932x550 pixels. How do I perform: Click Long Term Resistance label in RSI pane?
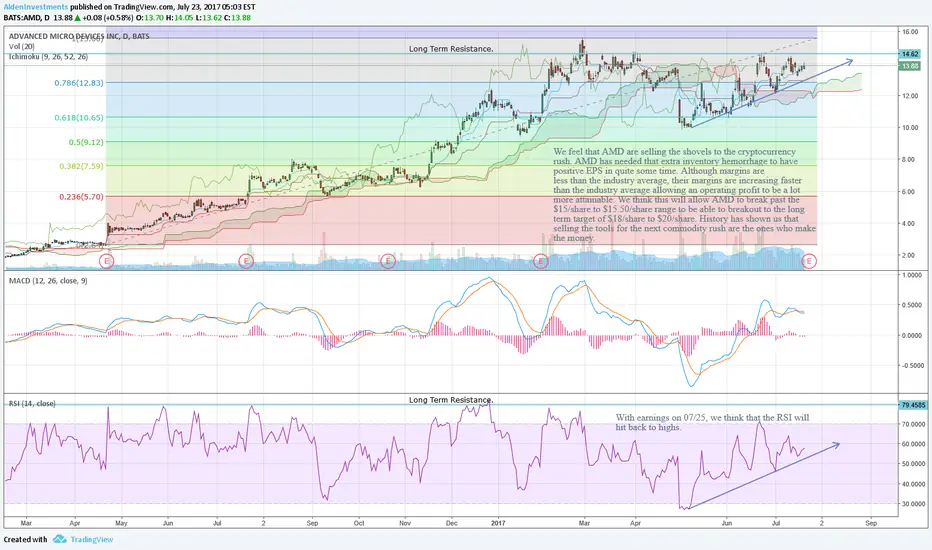tap(451, 400)
